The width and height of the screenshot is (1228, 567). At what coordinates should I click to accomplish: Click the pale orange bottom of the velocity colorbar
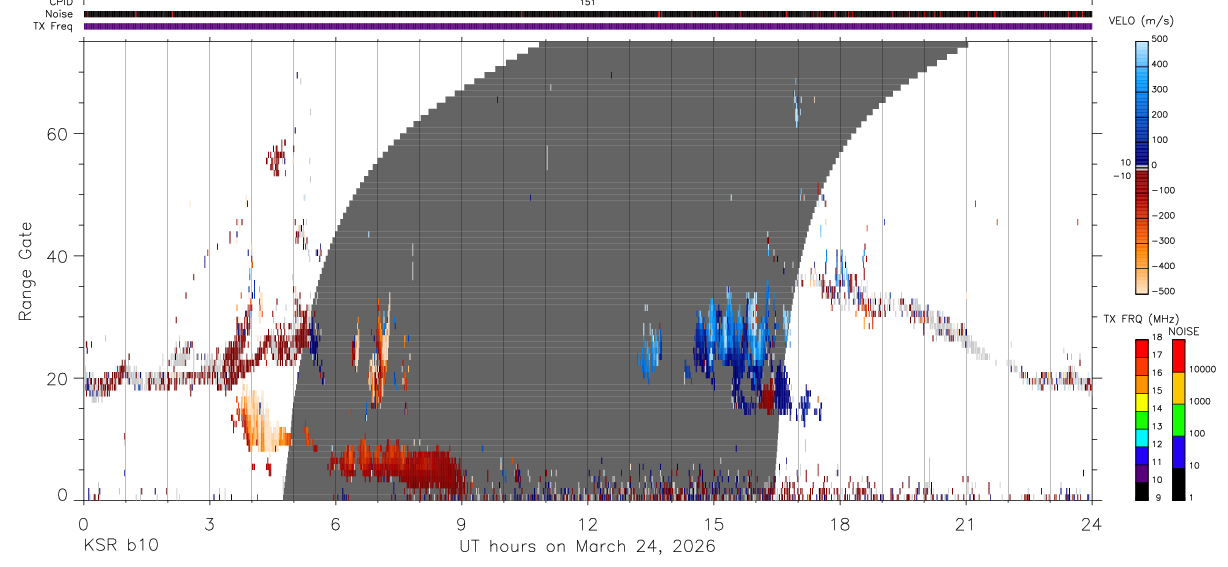click(x=1142, y=280)
